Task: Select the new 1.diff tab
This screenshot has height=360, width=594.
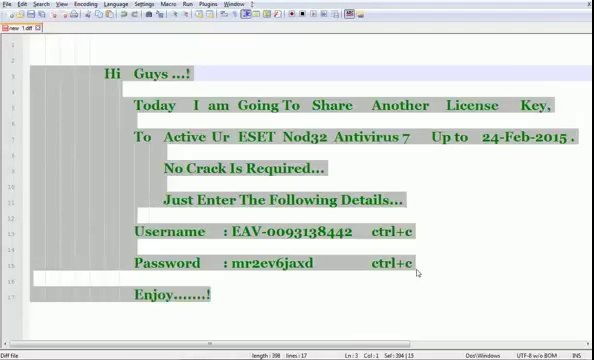Action: 21,28
